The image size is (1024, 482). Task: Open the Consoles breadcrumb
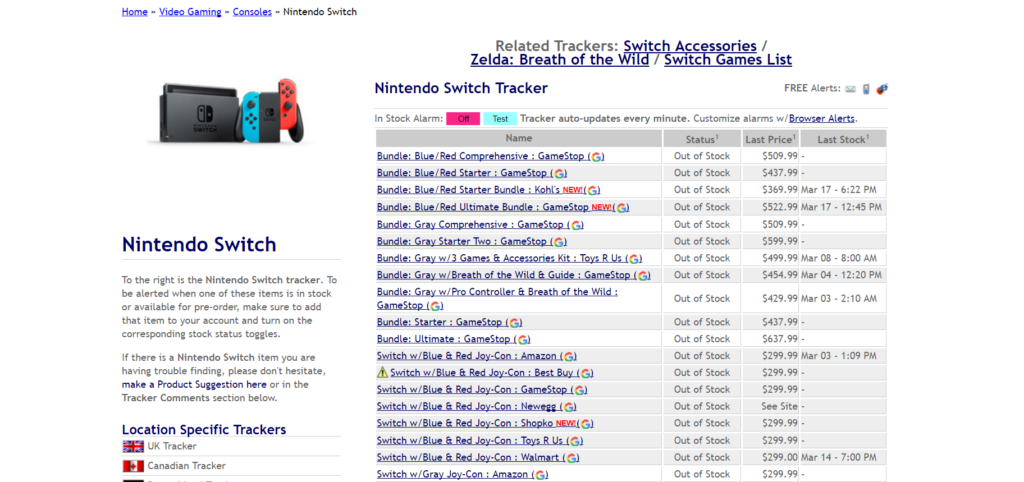(x=252, y=12)
